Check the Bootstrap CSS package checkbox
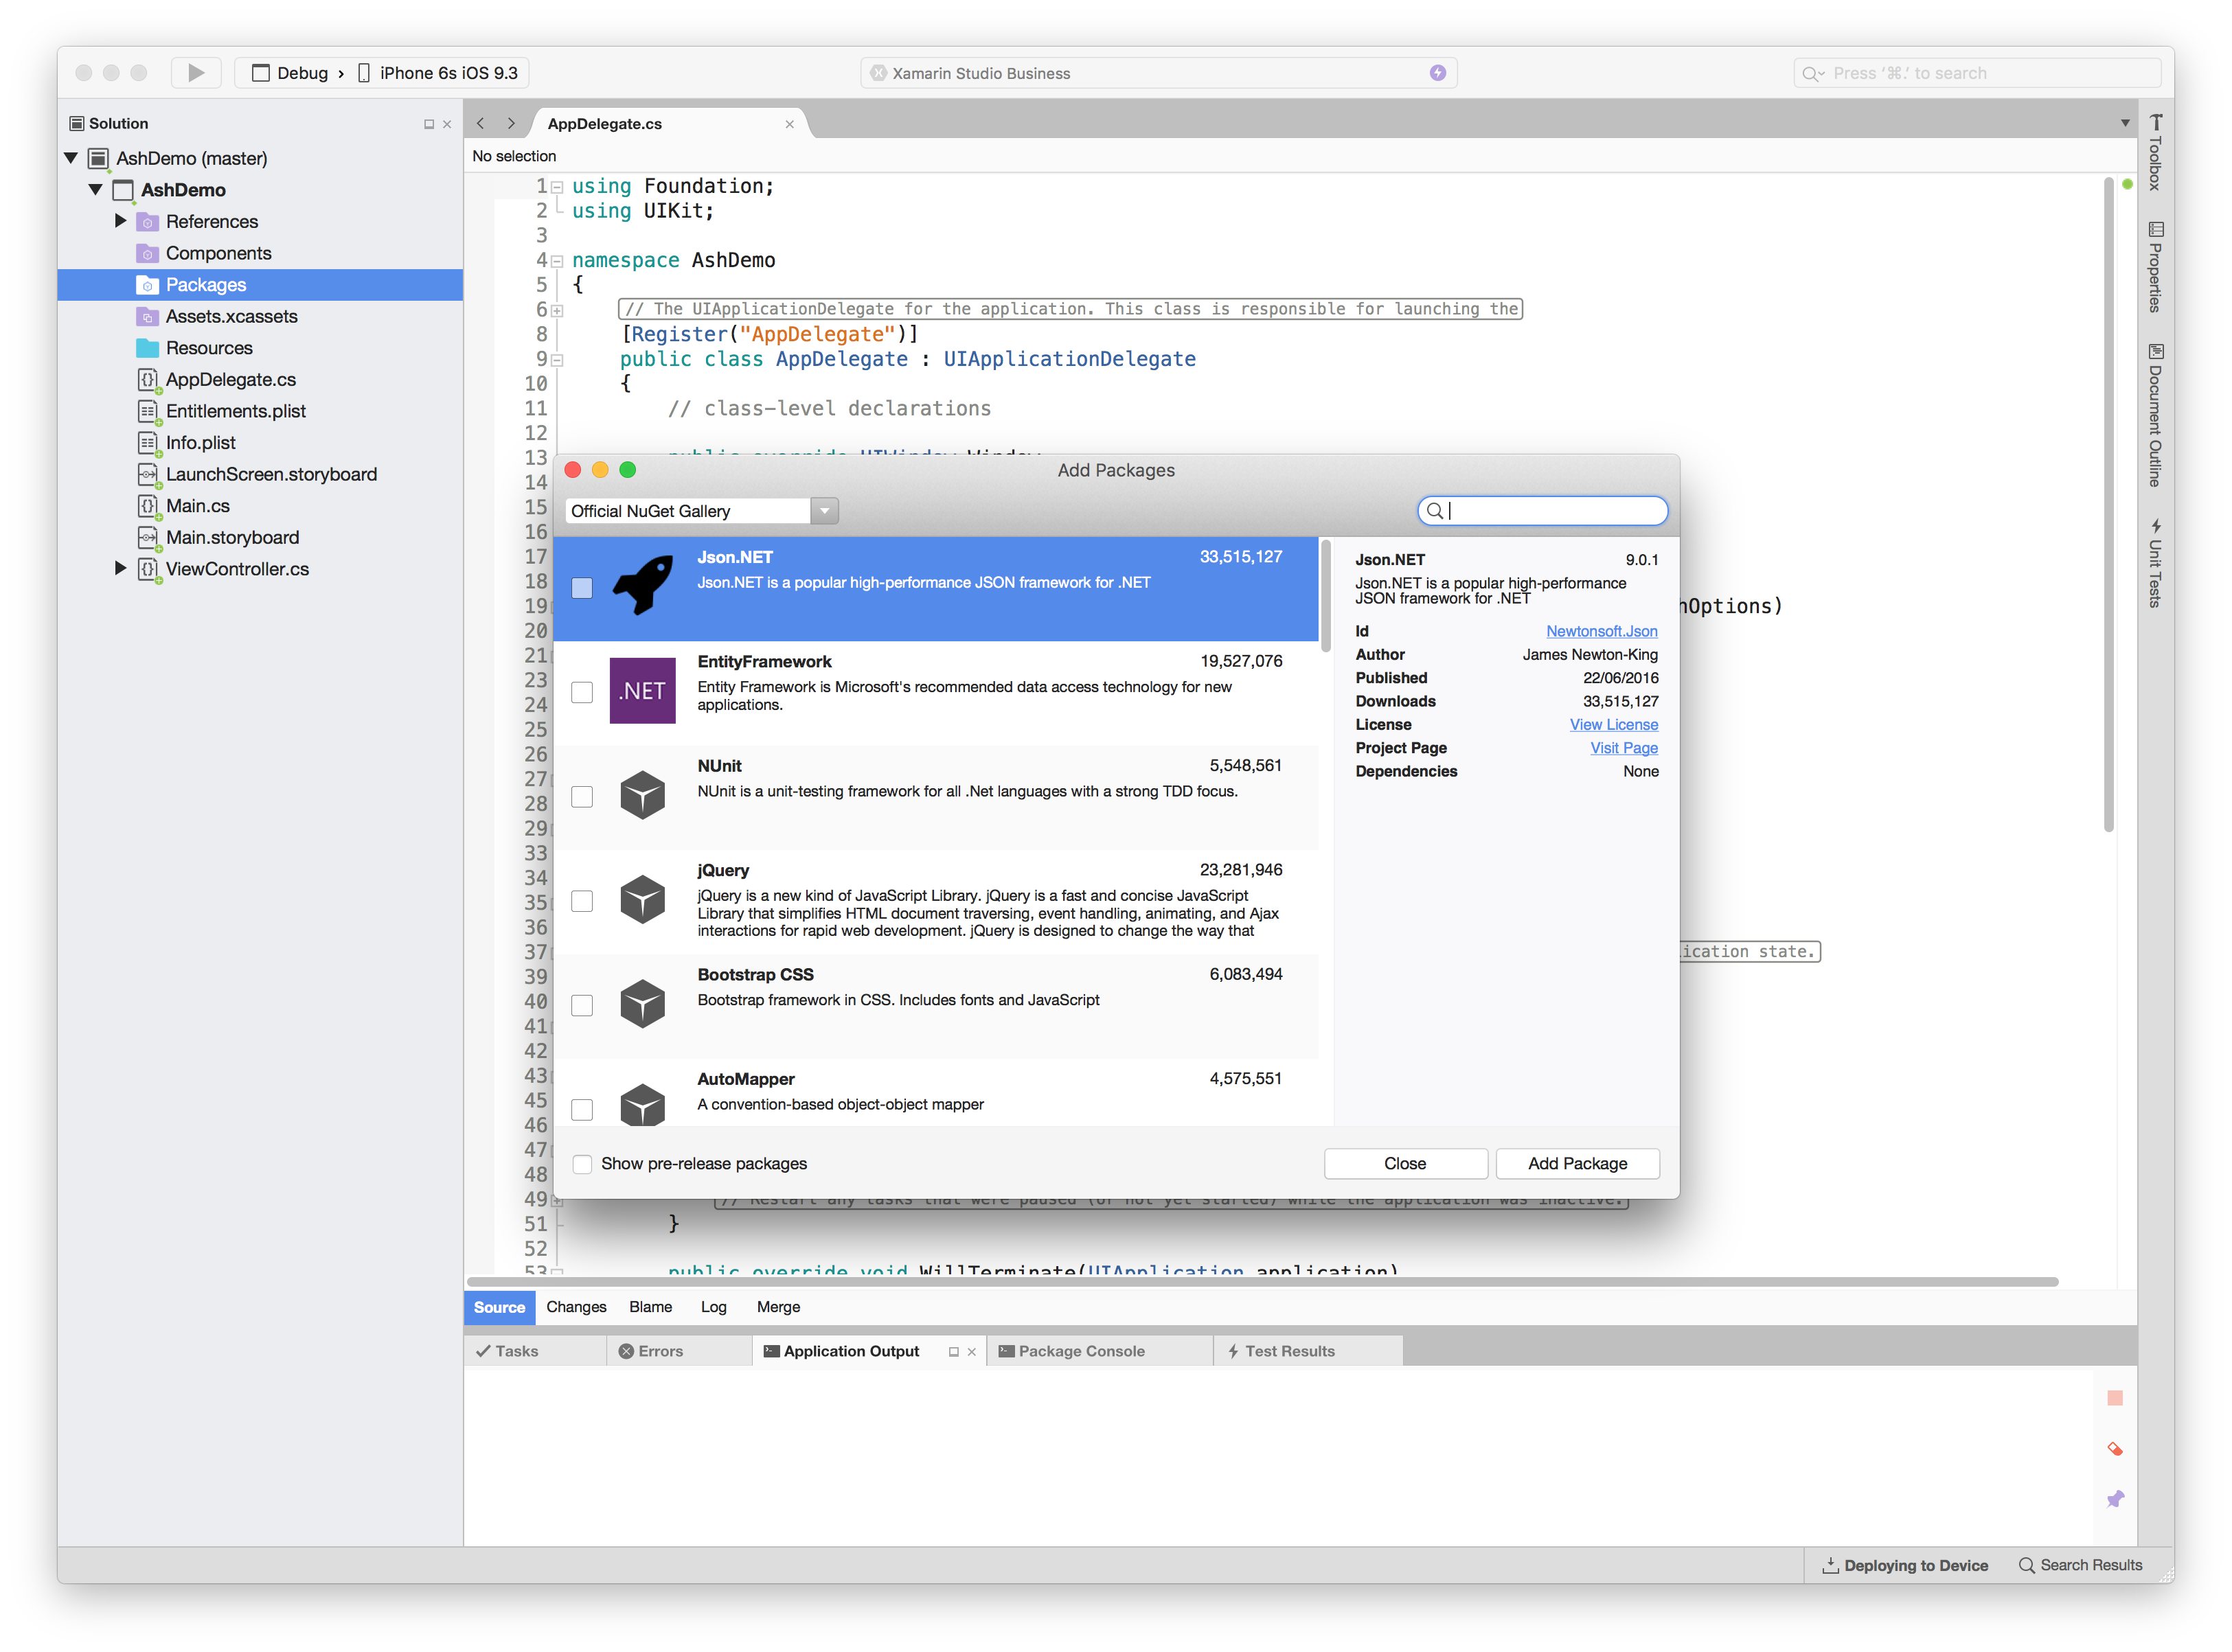2232x1652 pixels. [x=581, y=1005]
